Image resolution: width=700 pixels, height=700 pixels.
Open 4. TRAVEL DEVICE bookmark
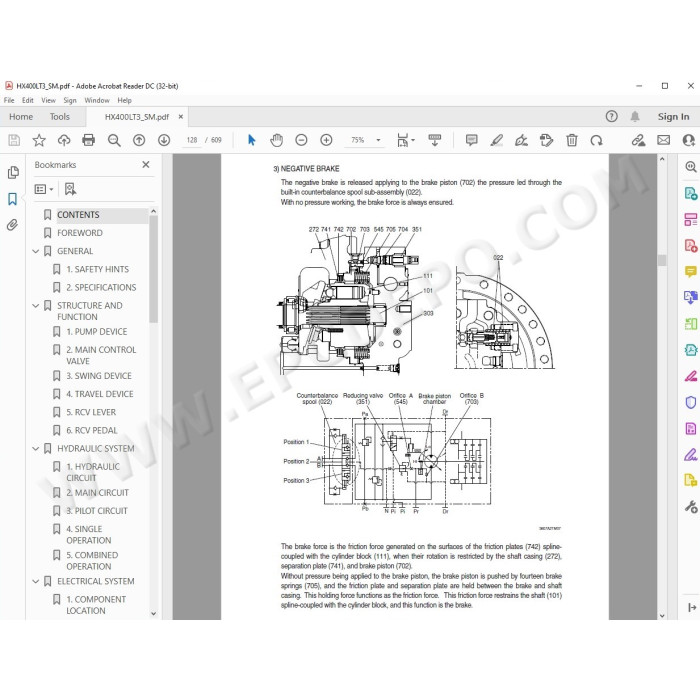click(100, 394)
